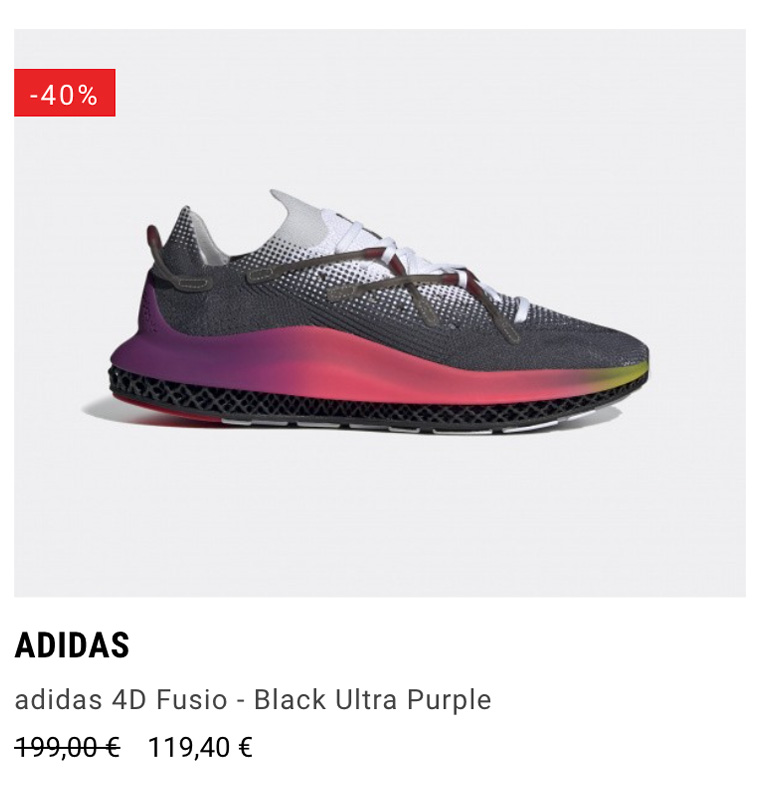Viewport: 760px width, 792px height.
Task: Open the adidas 4D Fusio product title link
Action: 252,700
